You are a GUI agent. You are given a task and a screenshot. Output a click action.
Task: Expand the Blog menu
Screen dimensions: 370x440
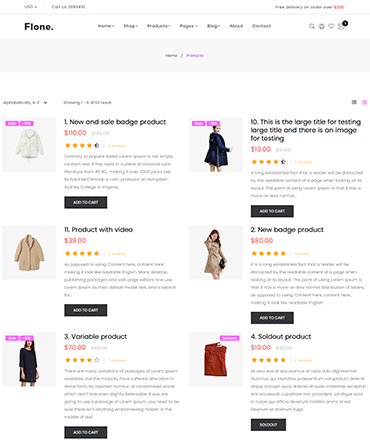tap(213, 26)
